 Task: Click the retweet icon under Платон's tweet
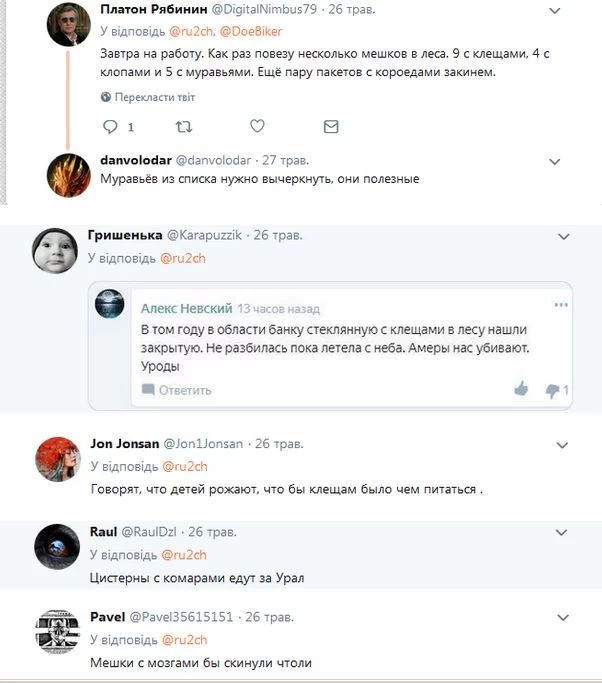[x=183, y=127]
